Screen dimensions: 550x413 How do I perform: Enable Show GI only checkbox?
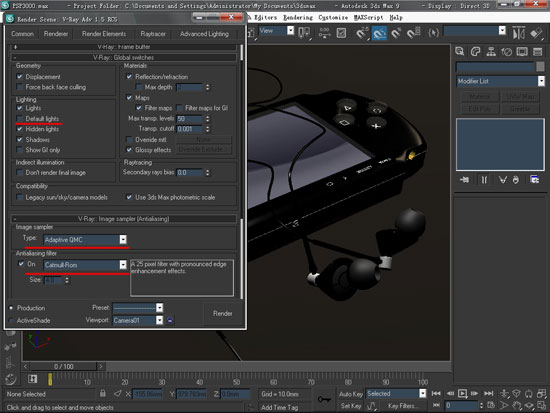pyautogui.click(x=20, y=150)
